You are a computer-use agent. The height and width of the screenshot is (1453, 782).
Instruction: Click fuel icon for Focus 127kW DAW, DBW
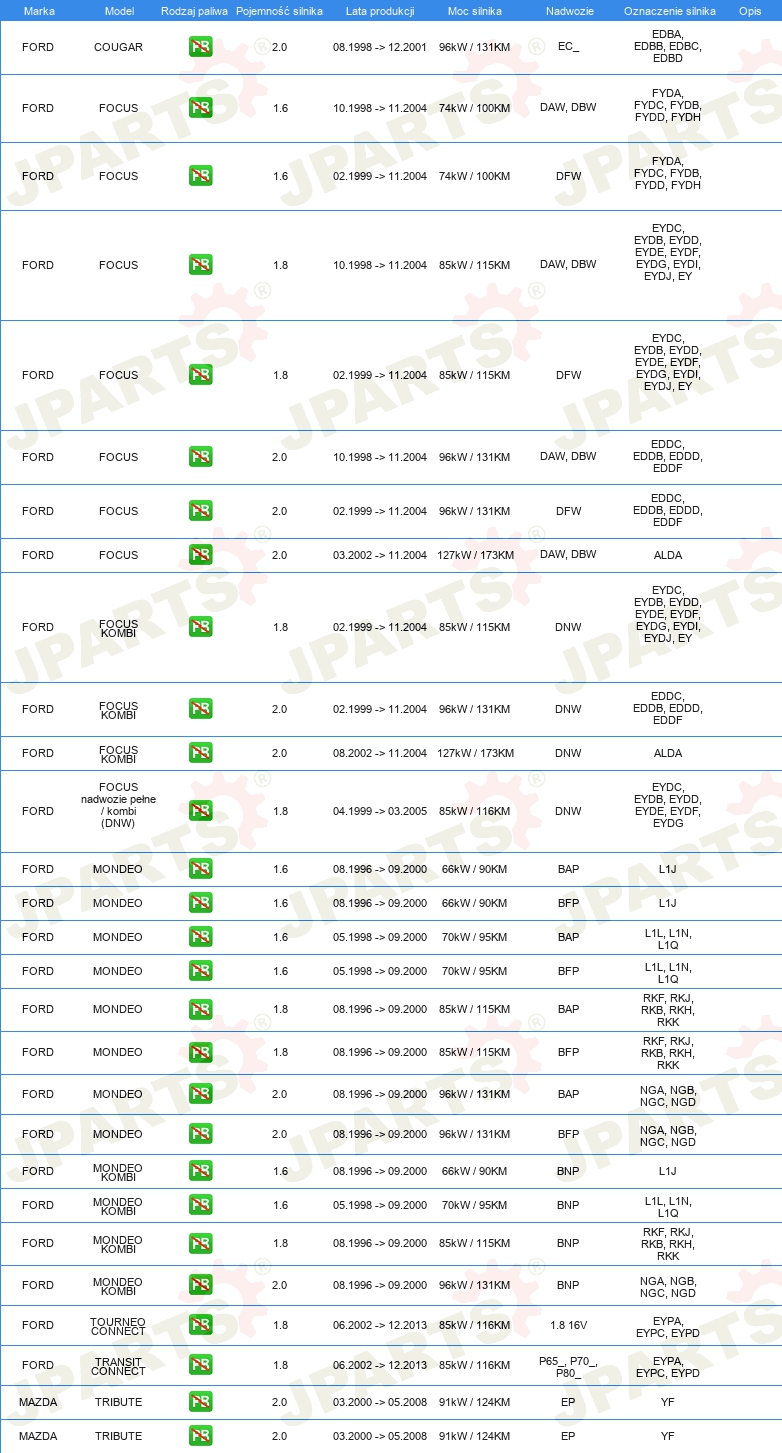[200, 555]
